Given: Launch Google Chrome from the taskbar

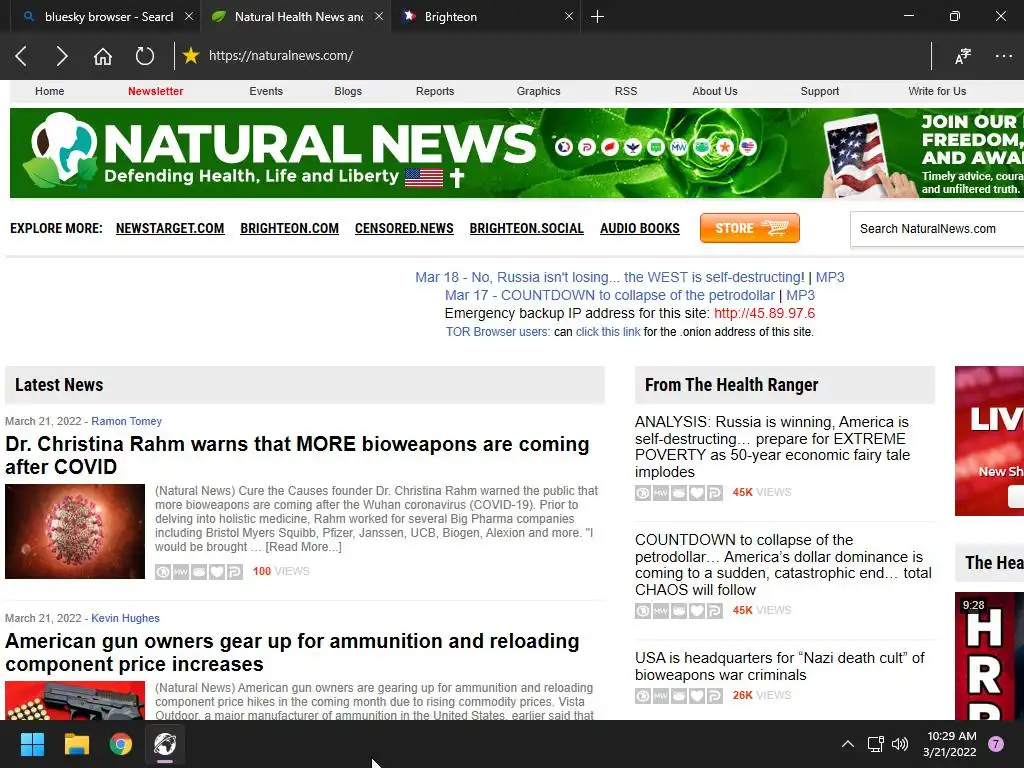Looking at the screenshot, I should (x=121, y=744).
